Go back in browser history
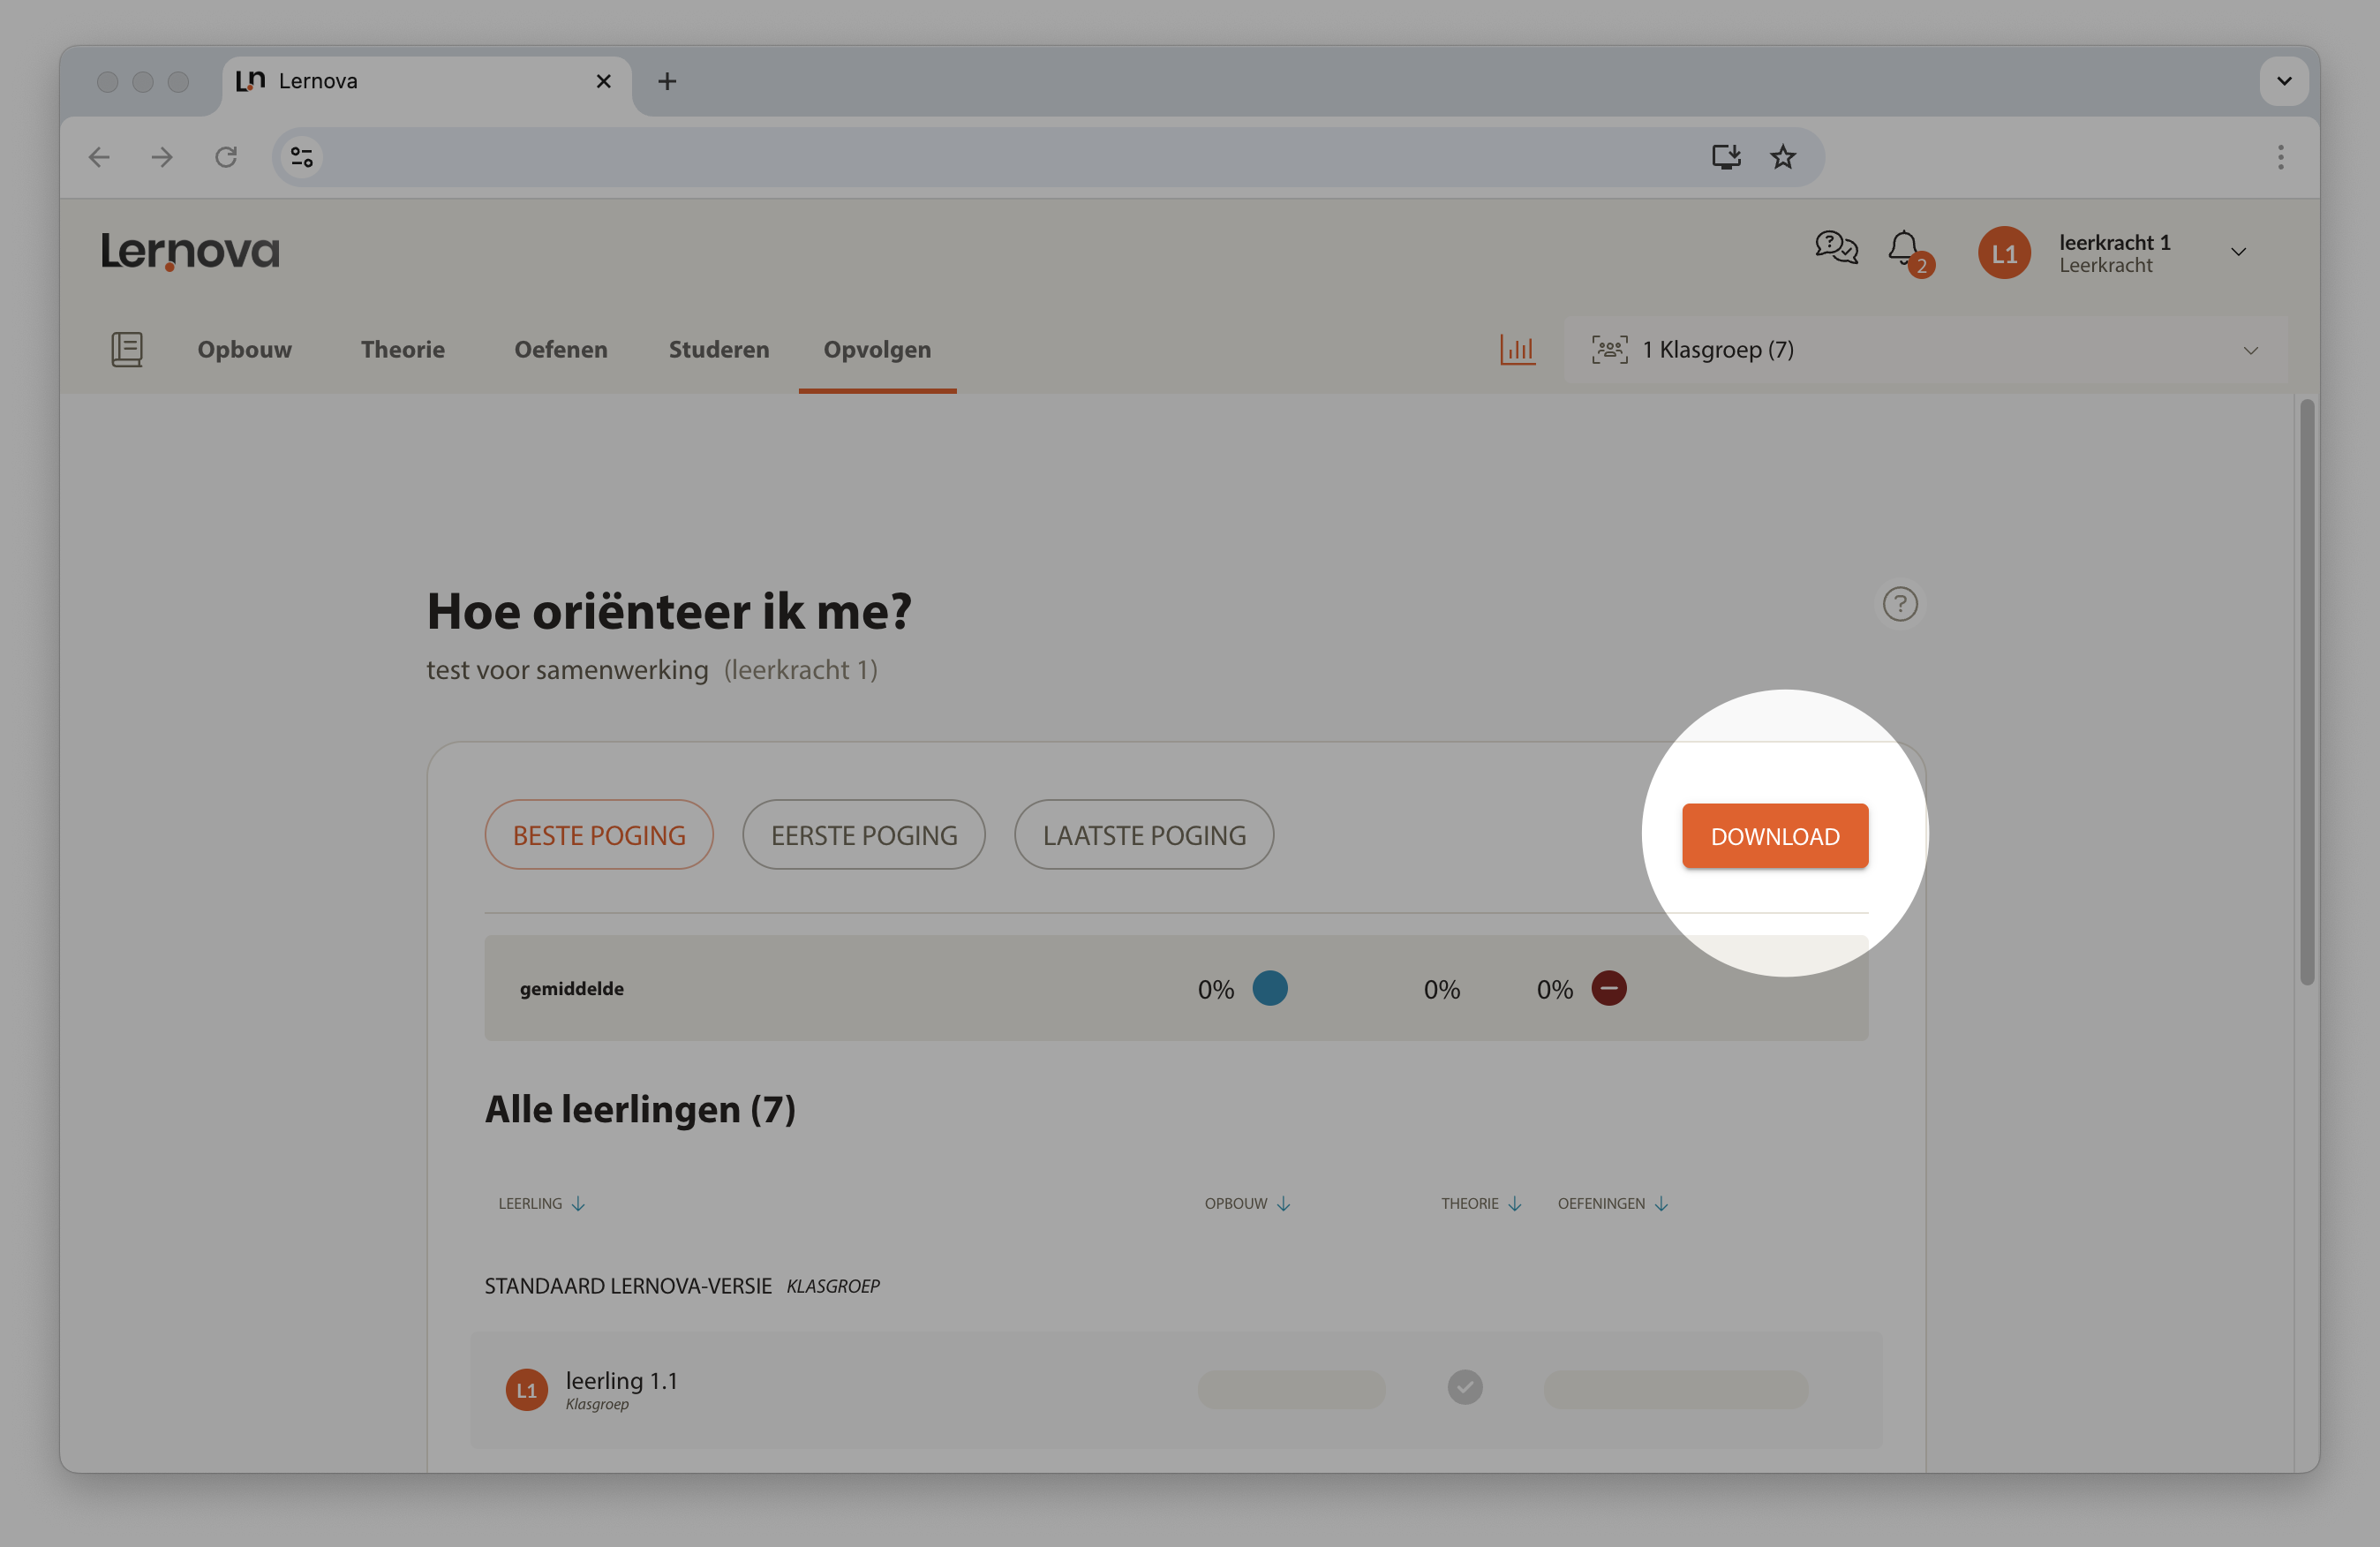2380x1547 pixels. coord(99,157)
